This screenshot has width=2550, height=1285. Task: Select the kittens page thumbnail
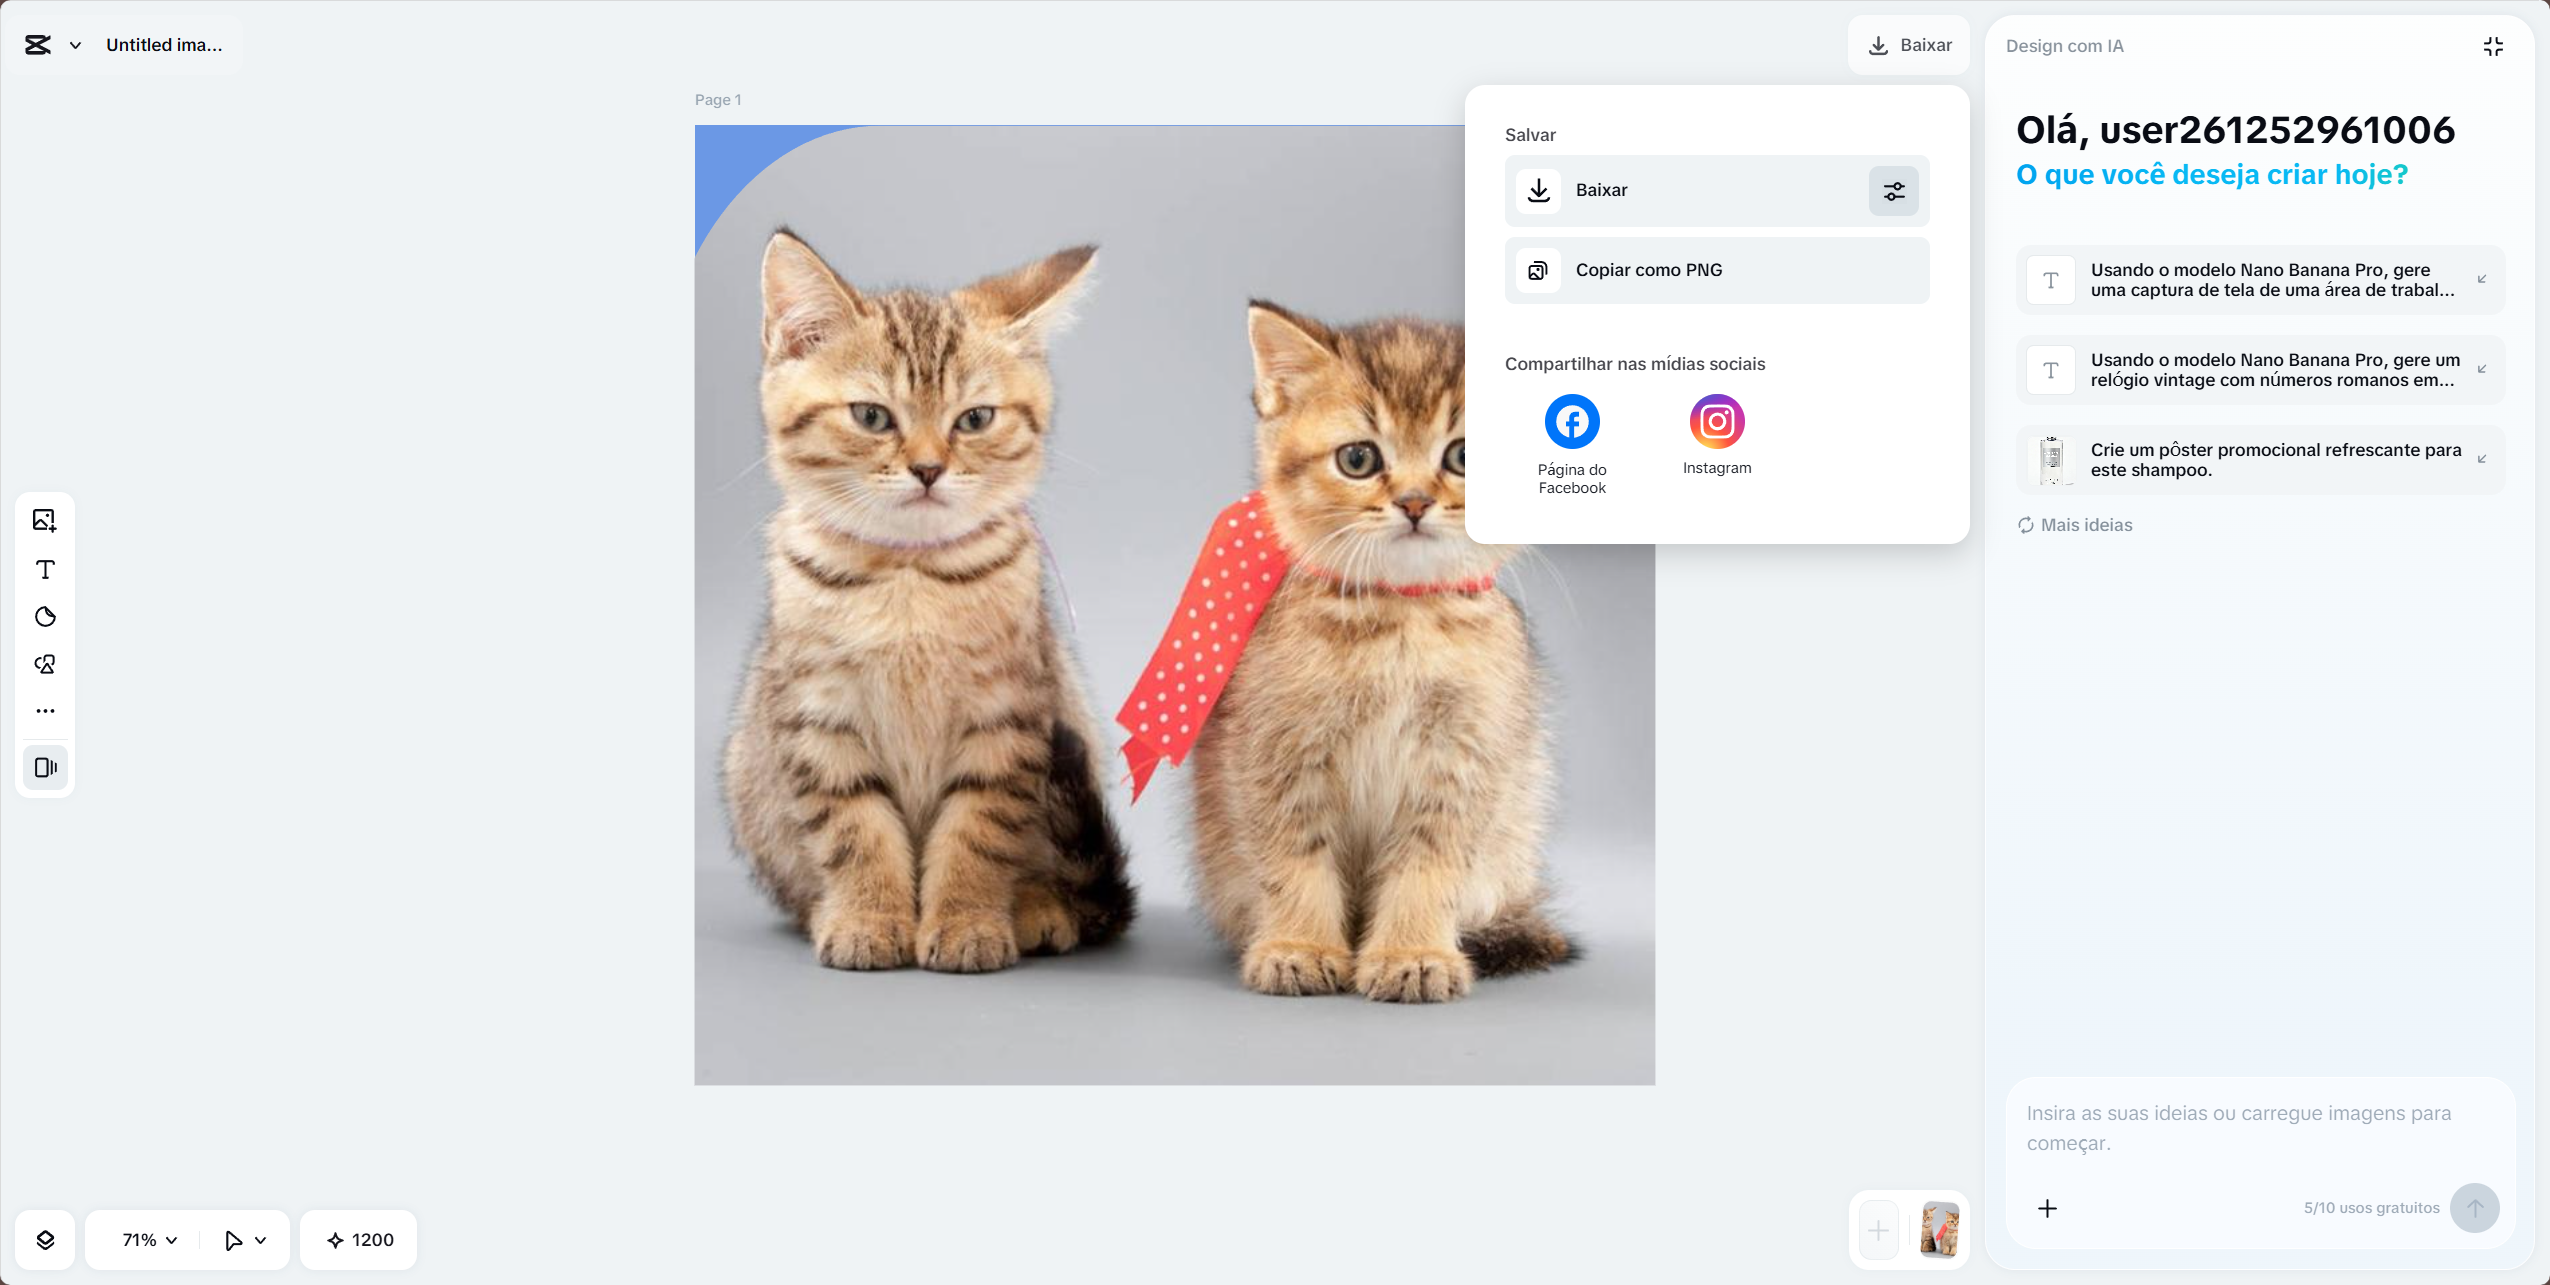(x=1939, y=1230)
